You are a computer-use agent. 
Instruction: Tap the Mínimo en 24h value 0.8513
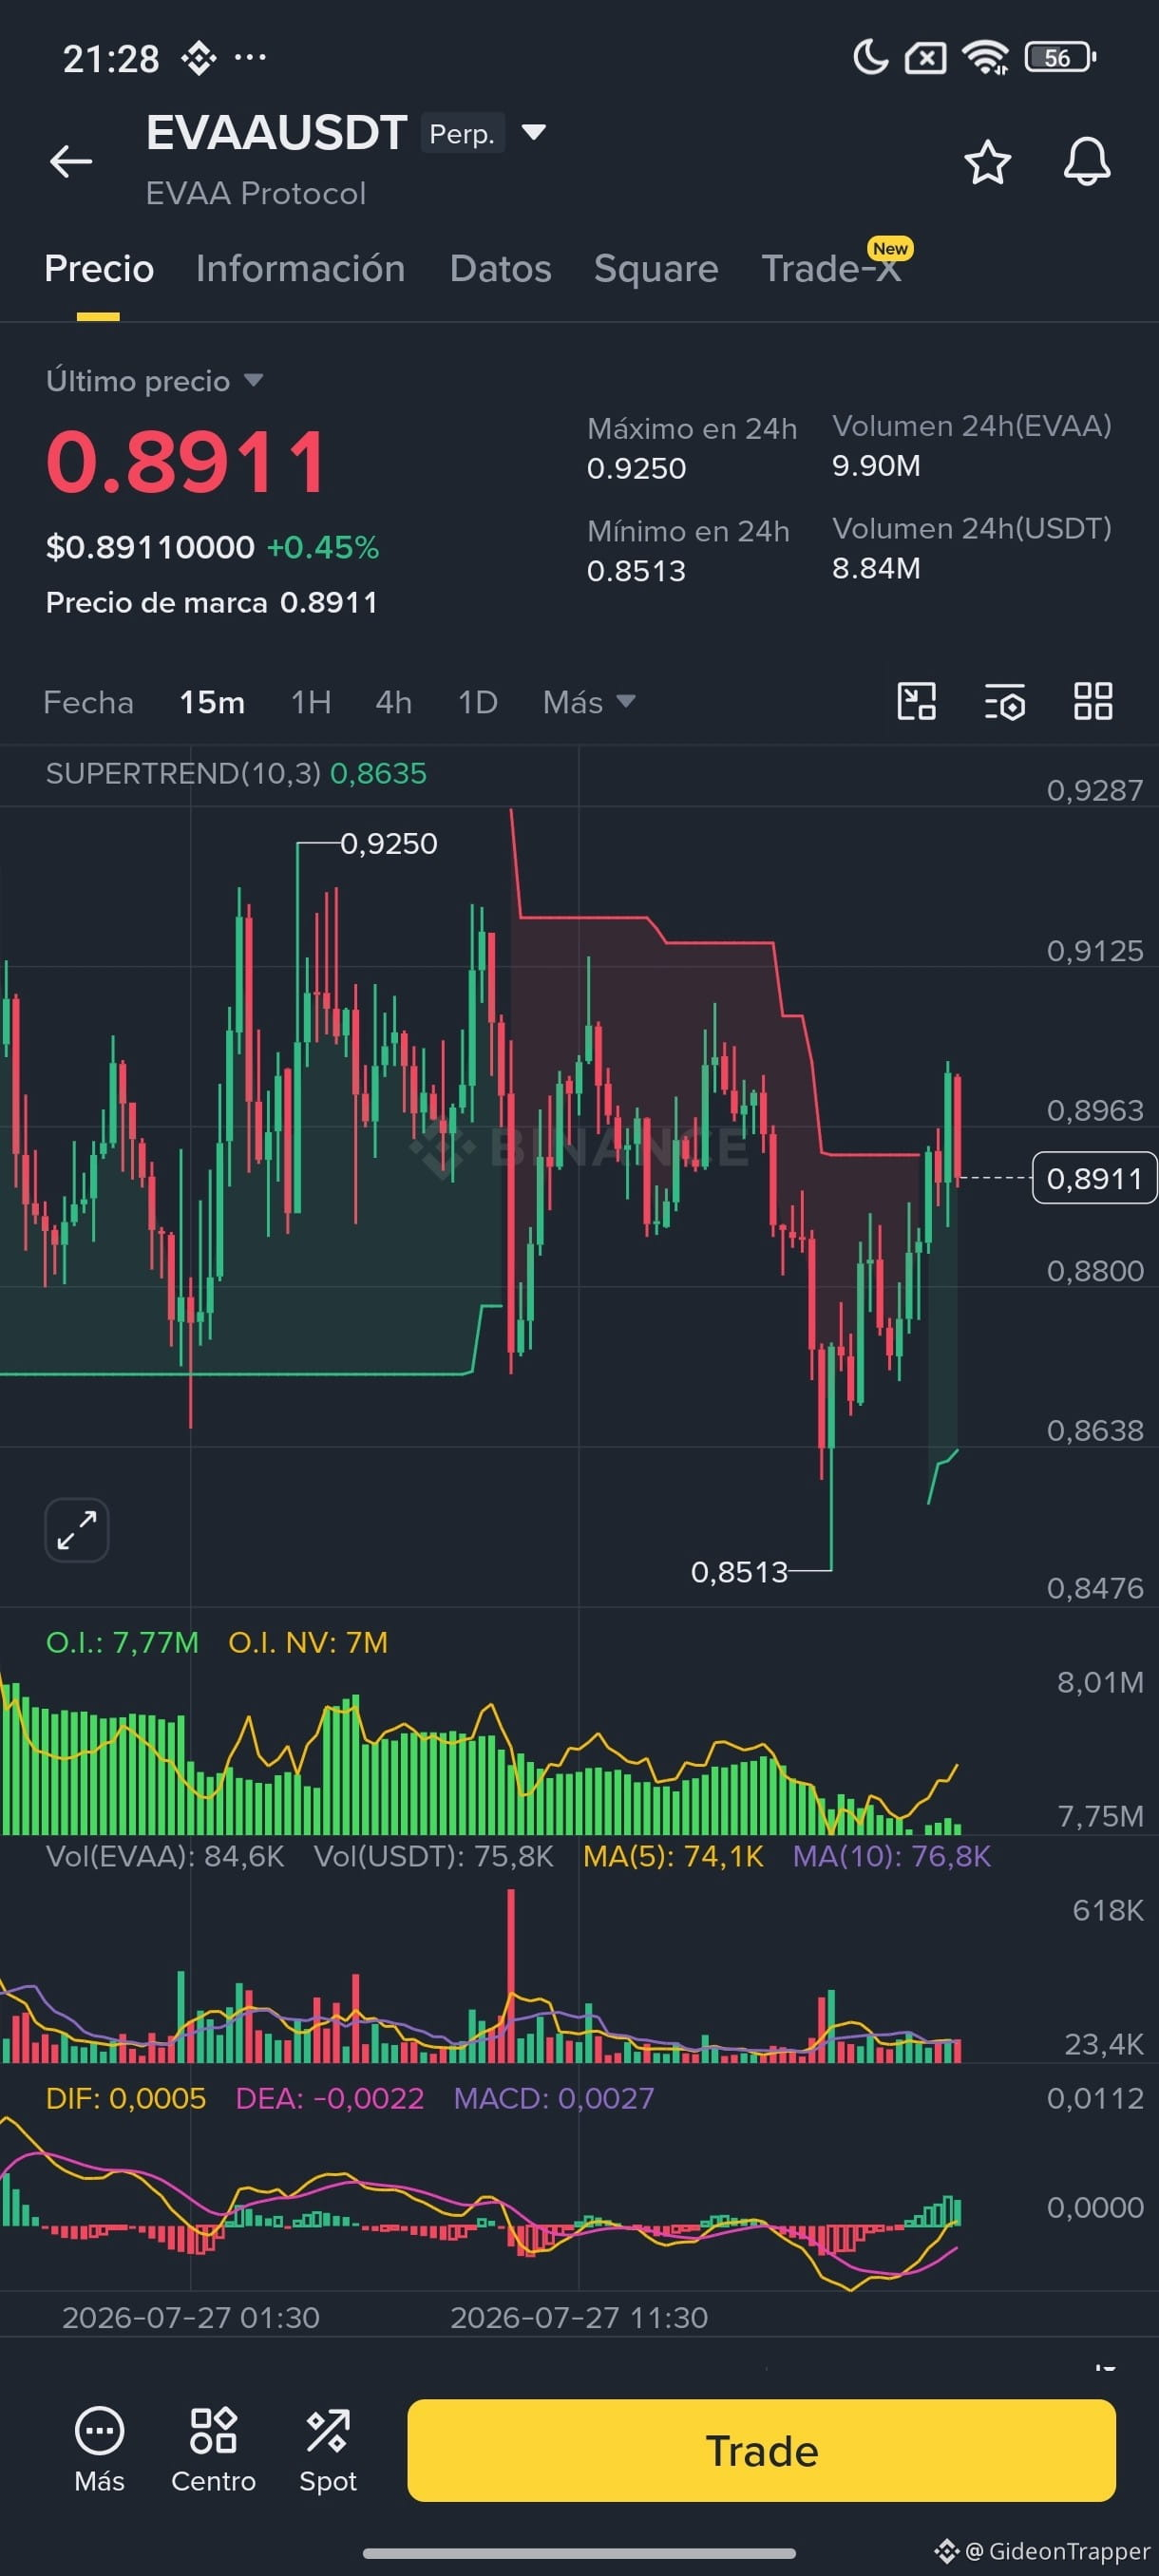pyautogui.click(x=637, y=571)
